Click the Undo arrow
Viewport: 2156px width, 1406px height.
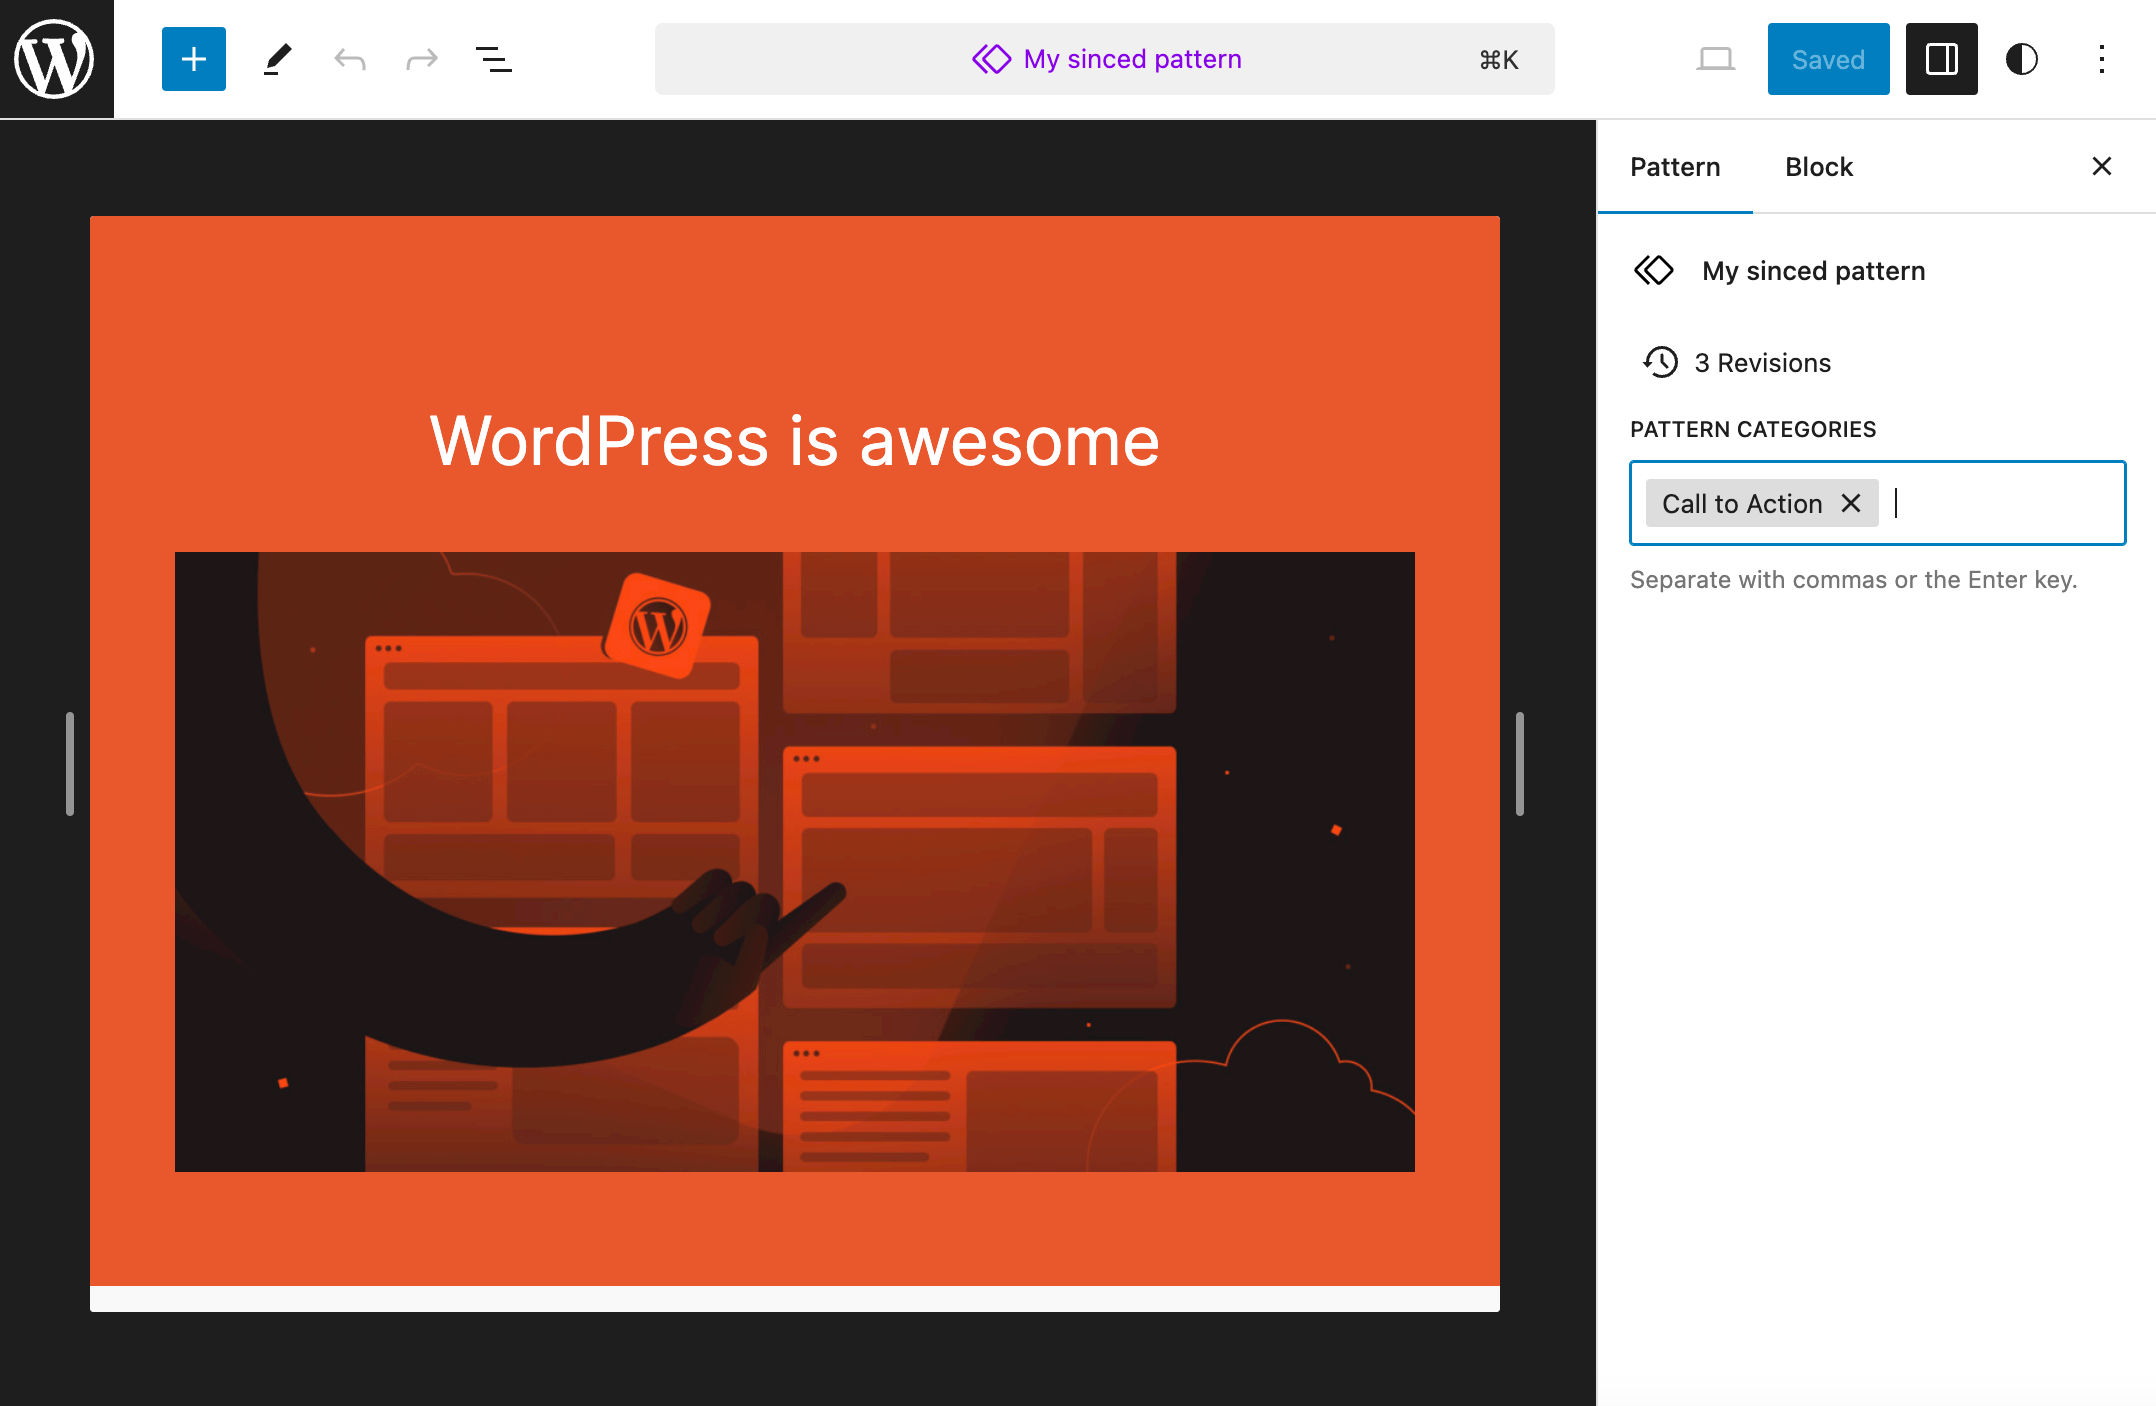[x=349, y=59]
